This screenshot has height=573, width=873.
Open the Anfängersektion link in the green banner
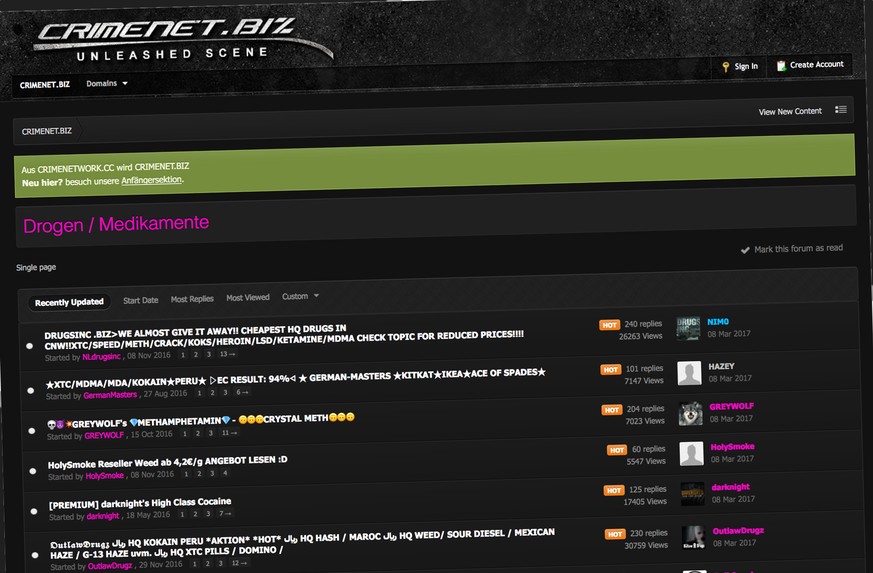[152, 180]
